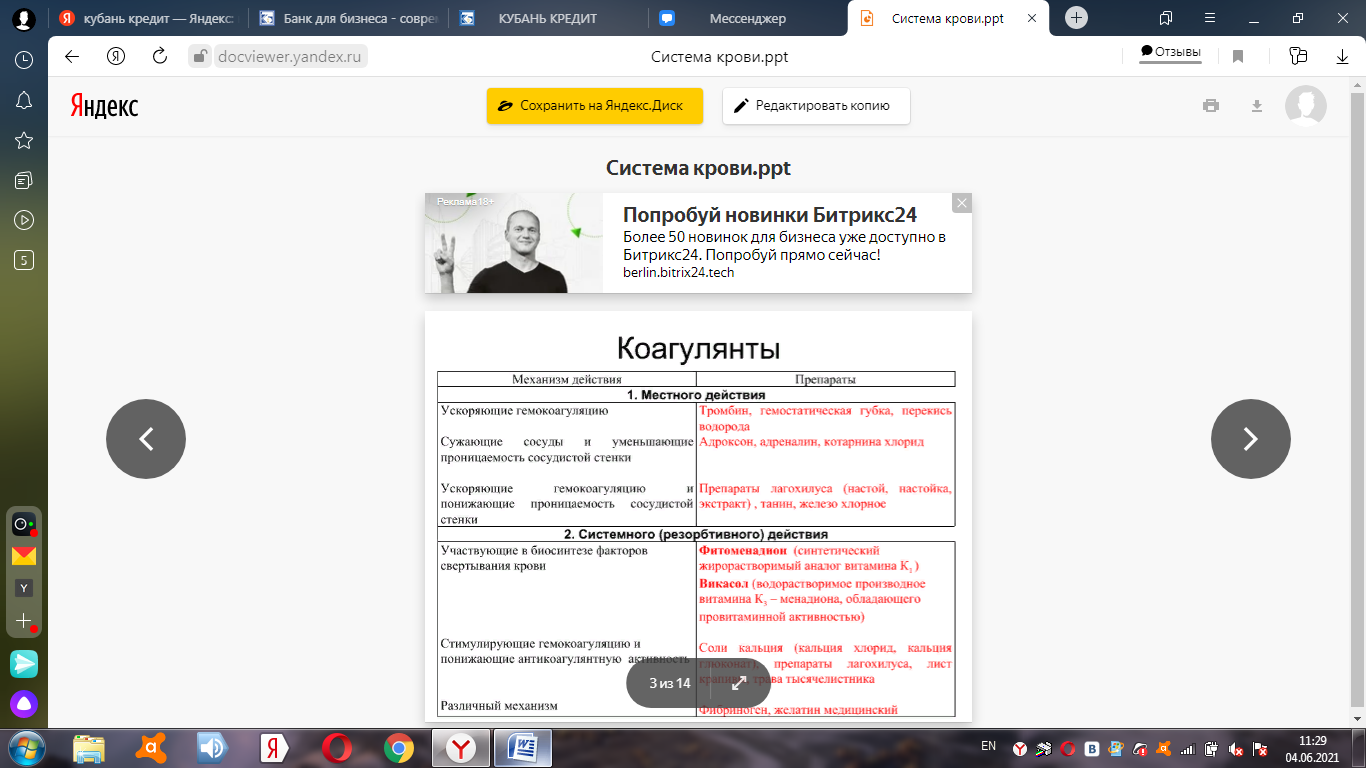The image size is (1366, 768).
Task: Click the download arrow icon beside printer
Action: [1257, 106]
